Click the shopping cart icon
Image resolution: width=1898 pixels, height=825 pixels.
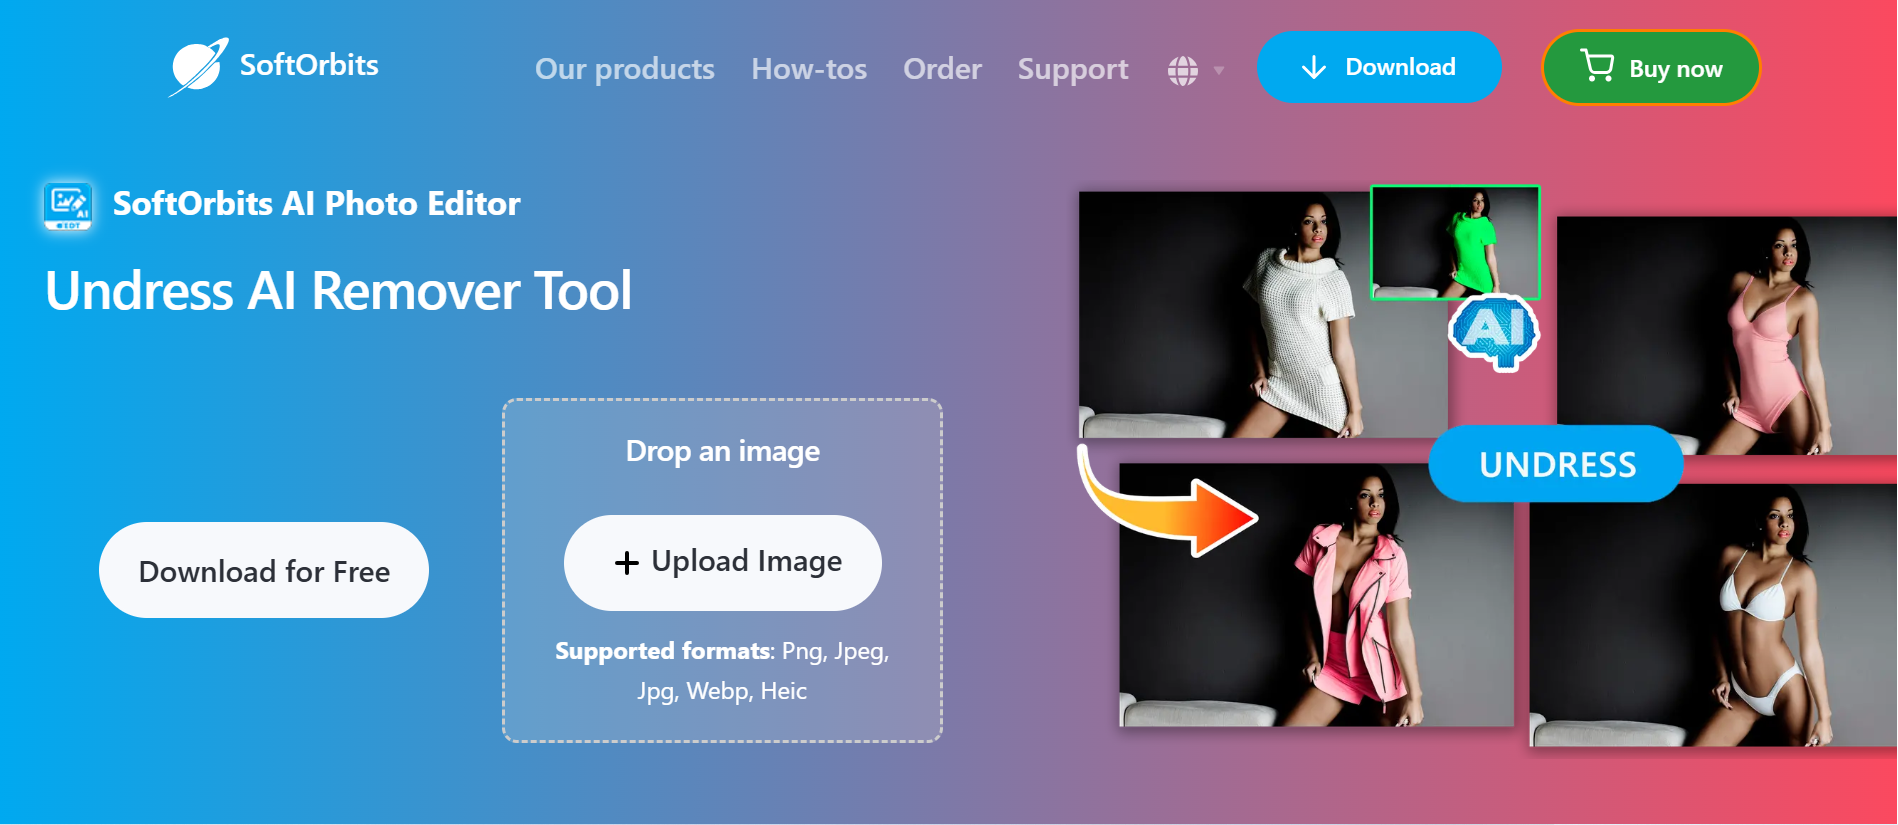click(x=1597, y=66)
